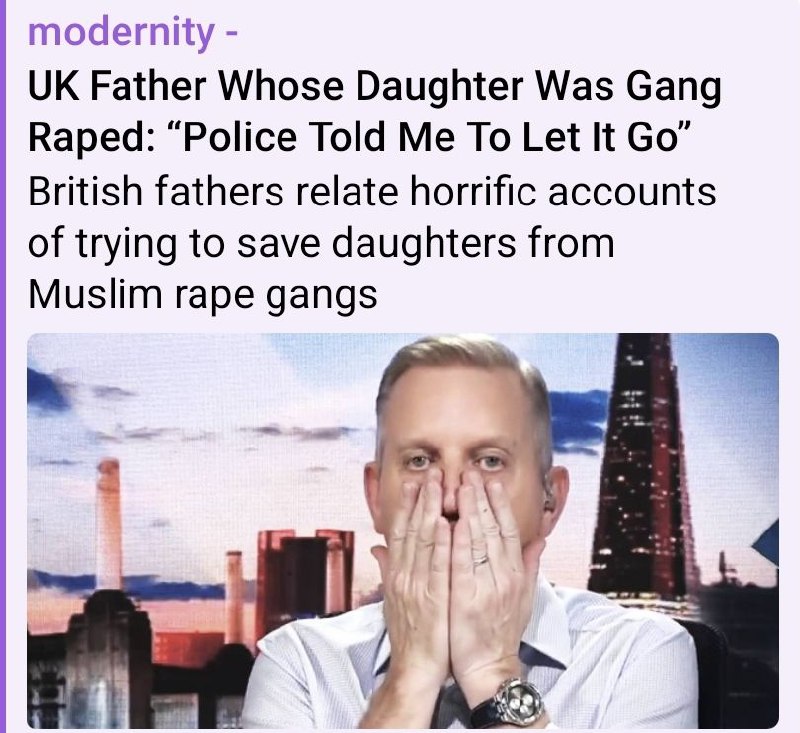This screenshot has width=800, height=733.
Task: Open the article preview image
Action: point(403,530)
